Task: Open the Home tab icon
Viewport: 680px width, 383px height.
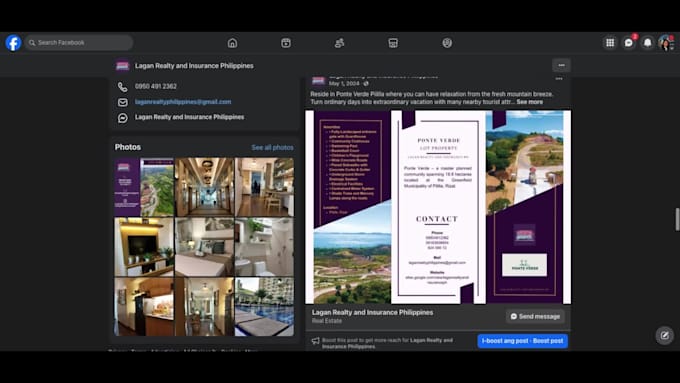Action: point(232,43)
